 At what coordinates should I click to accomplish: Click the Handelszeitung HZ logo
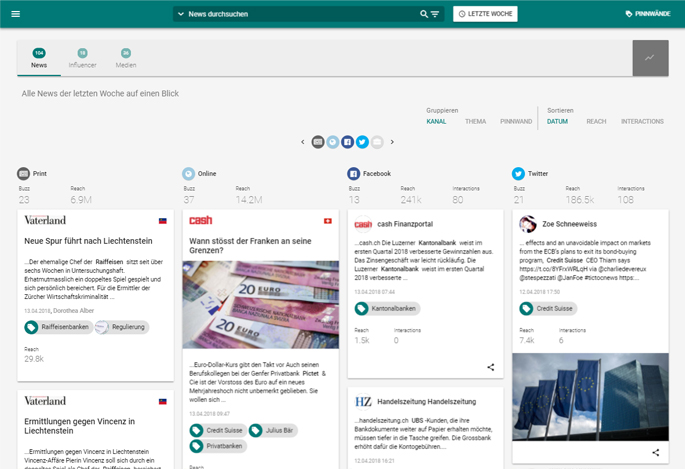pyautogui.click(x=363, y=402)
